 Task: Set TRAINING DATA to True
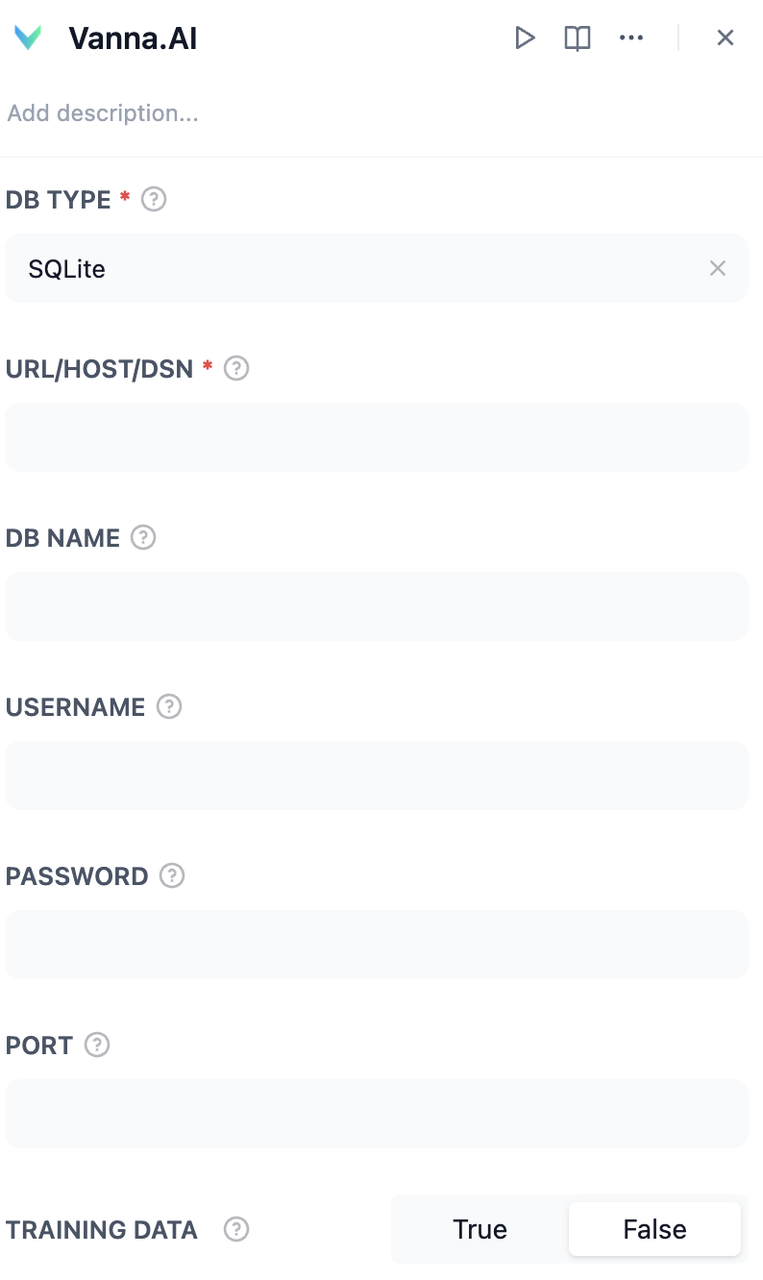[x=480, y=1229]
